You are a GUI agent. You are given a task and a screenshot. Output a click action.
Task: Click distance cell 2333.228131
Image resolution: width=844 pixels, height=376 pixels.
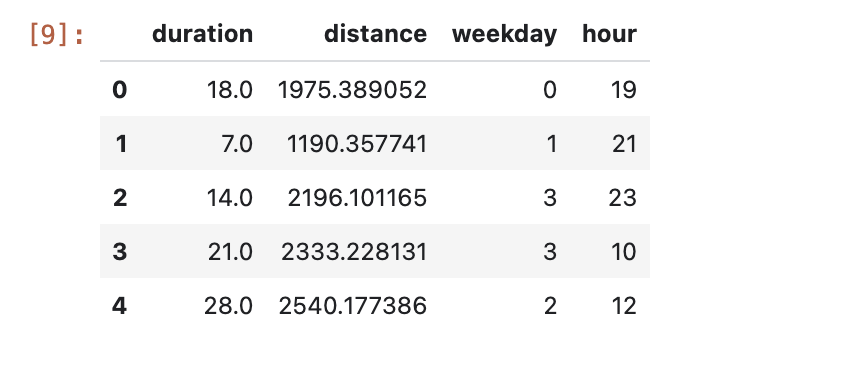point(354,252)
